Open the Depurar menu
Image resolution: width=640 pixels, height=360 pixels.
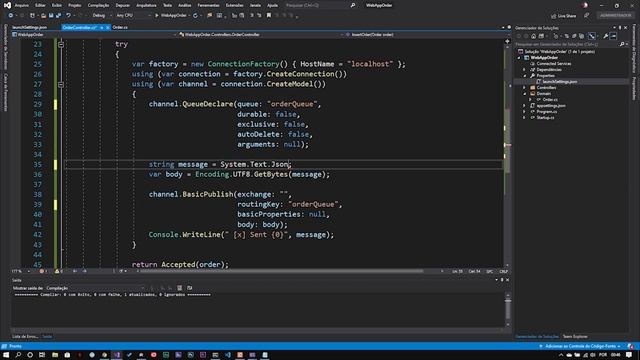122,5
